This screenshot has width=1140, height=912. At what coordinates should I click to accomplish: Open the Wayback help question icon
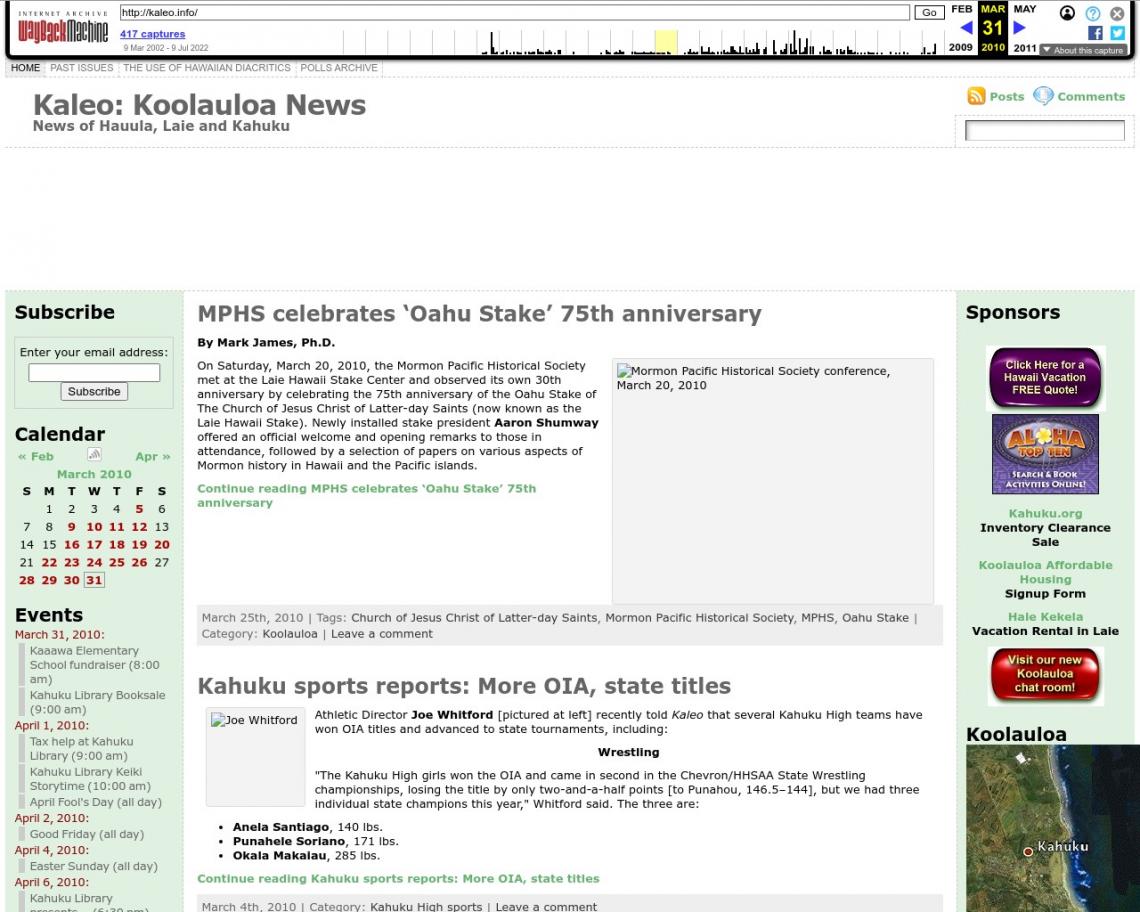click(x=1093, y=13)
